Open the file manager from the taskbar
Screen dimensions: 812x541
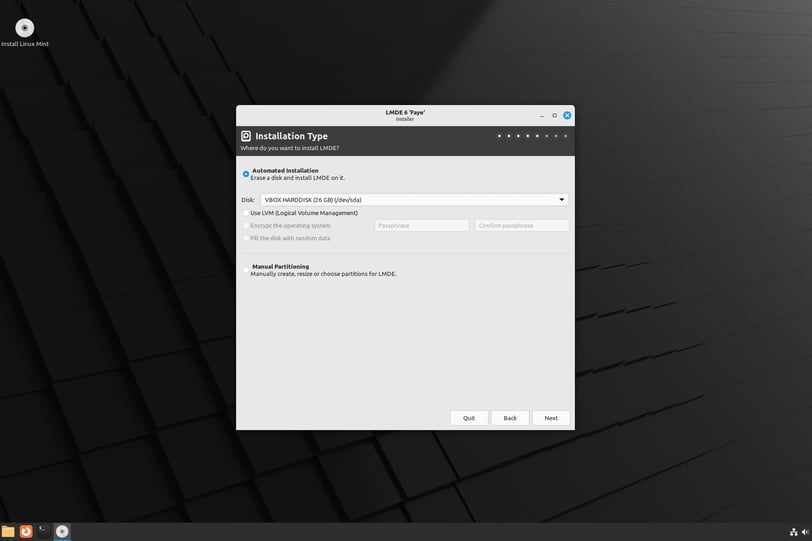(x=8, y=531)
